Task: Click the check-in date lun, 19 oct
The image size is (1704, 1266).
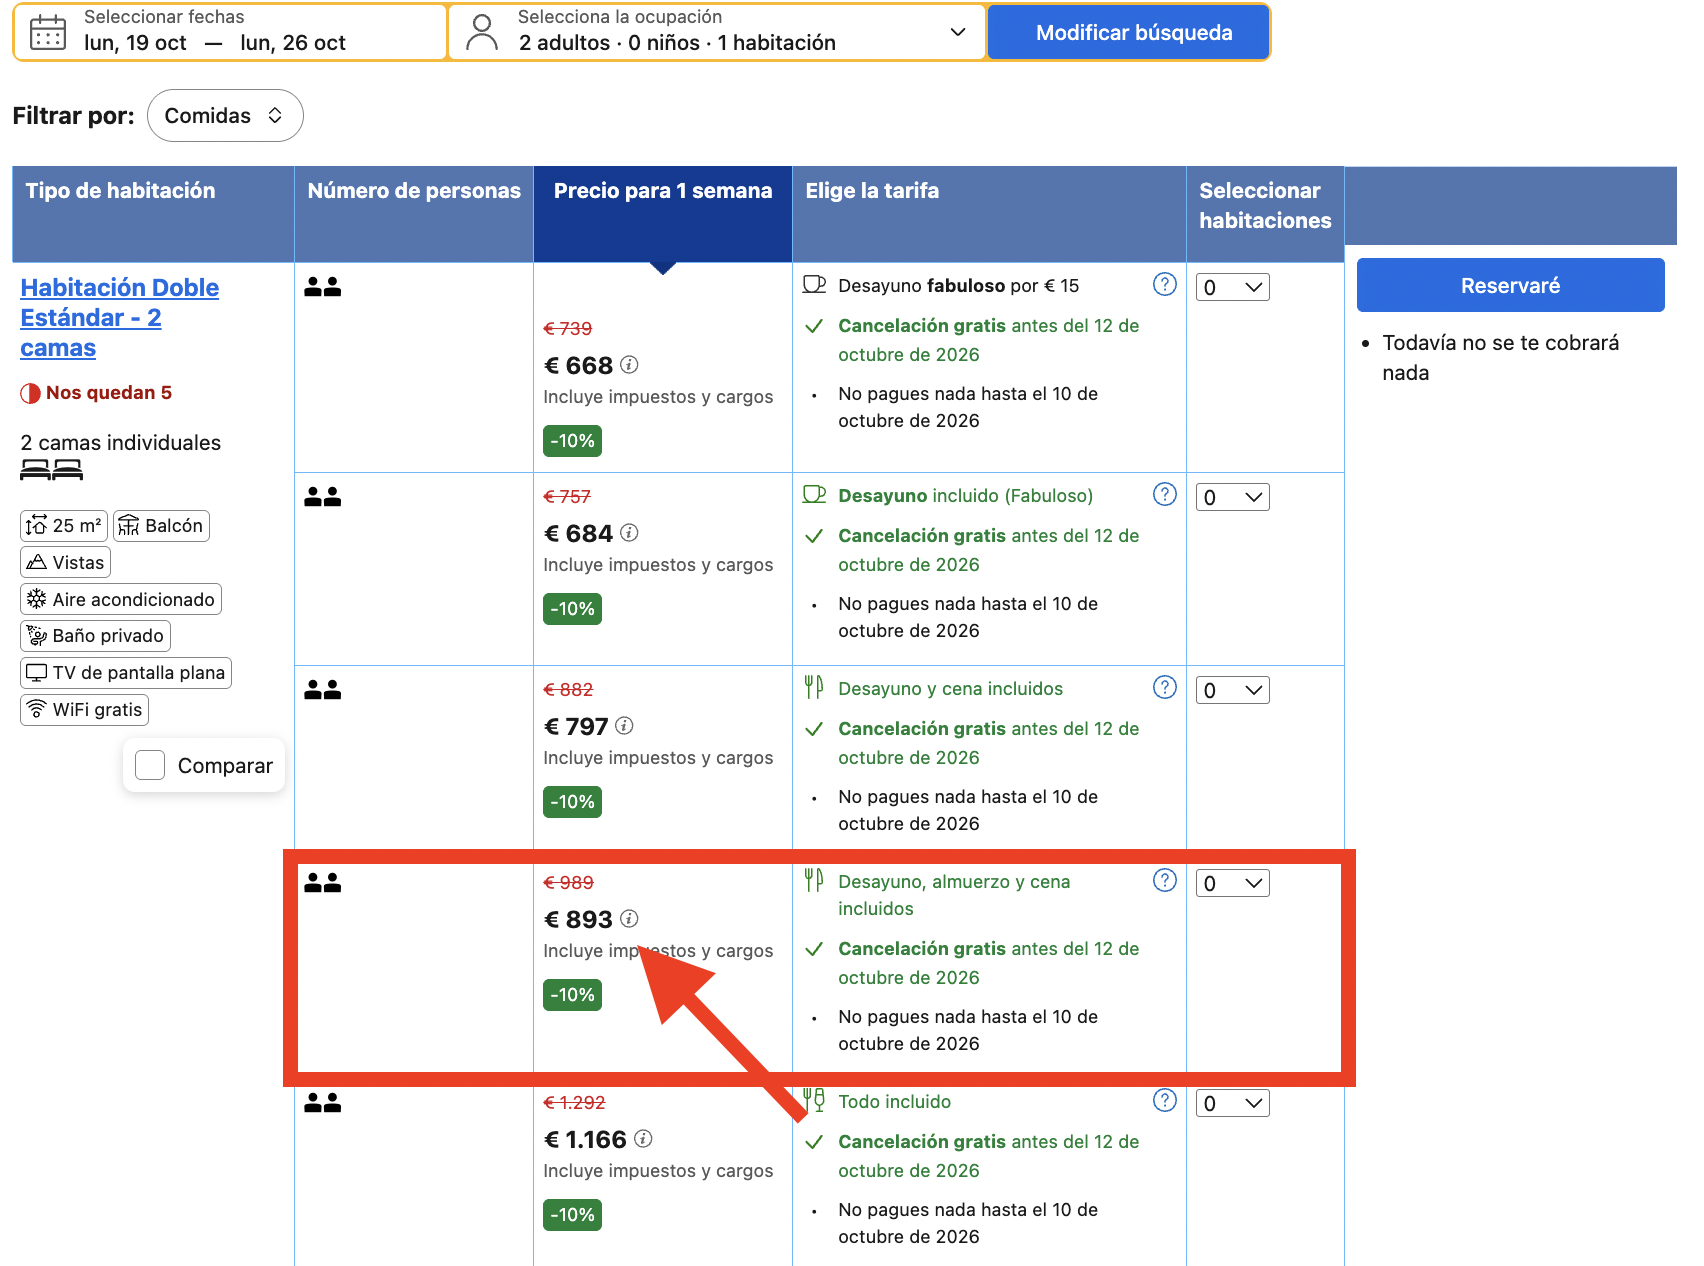Action: (135, 43)
